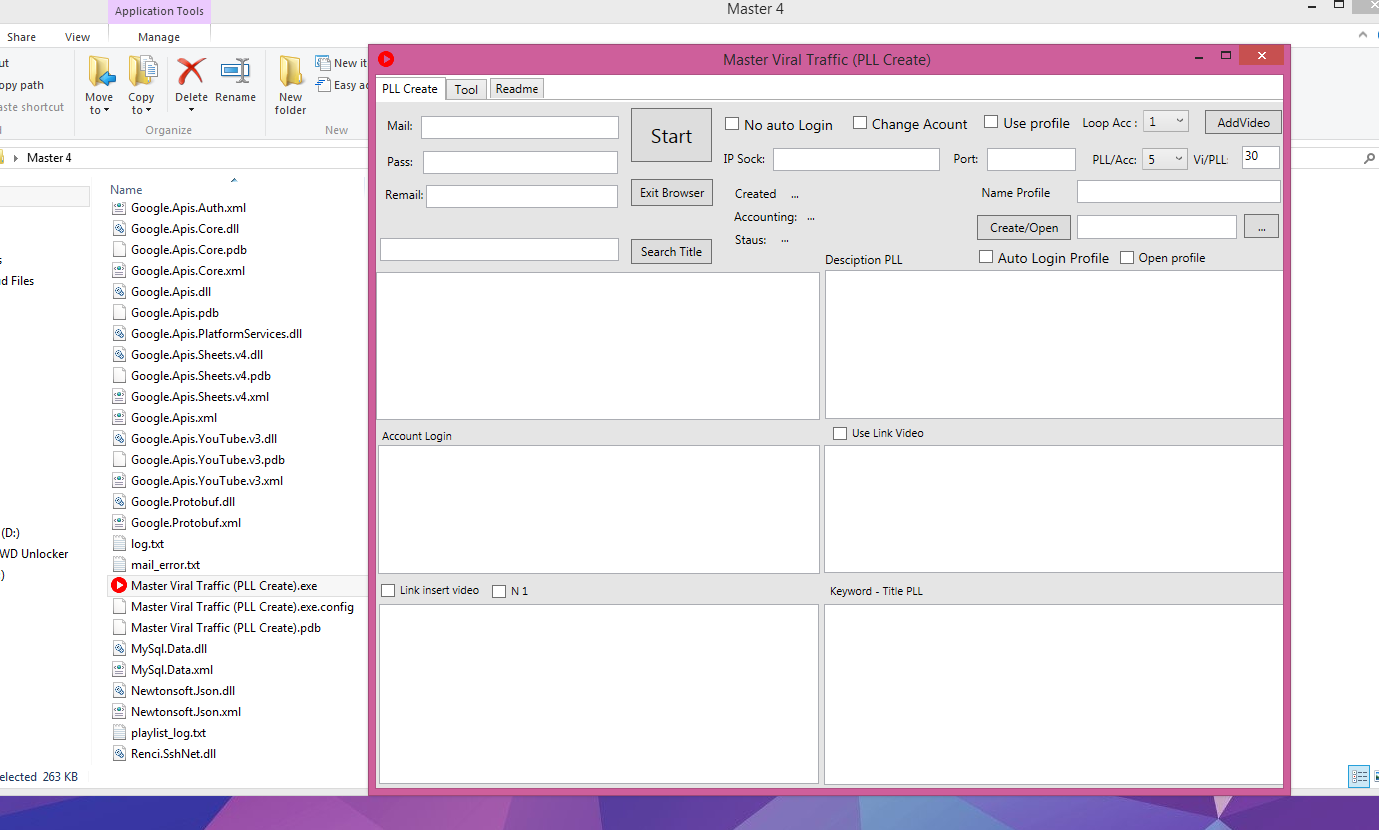The image size is (1379, 830).
Task: Click the Newtonsoft.Json.xml file icon
Action: point(119,712)
